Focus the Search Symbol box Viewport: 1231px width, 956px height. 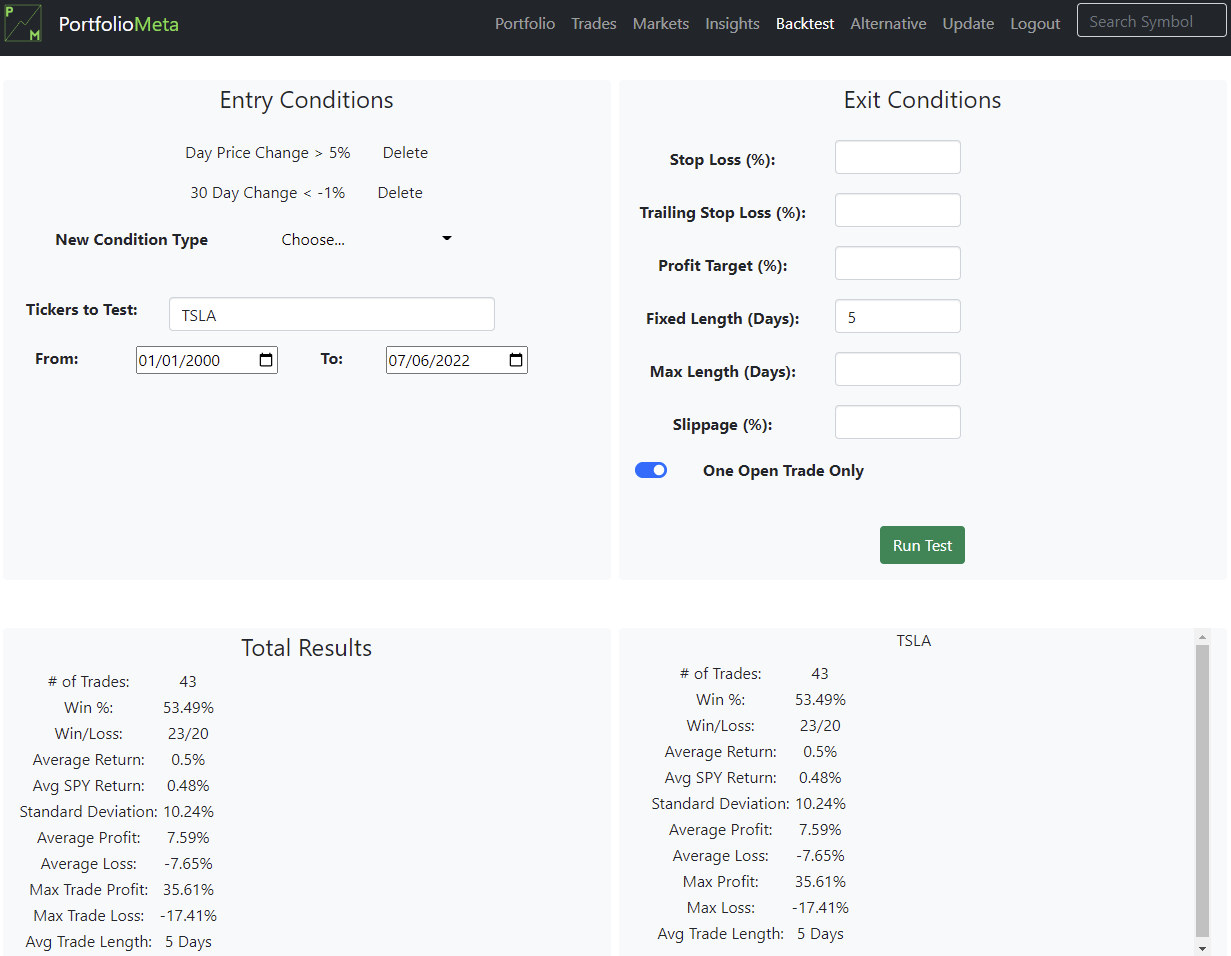click(x=1151, y=21)
